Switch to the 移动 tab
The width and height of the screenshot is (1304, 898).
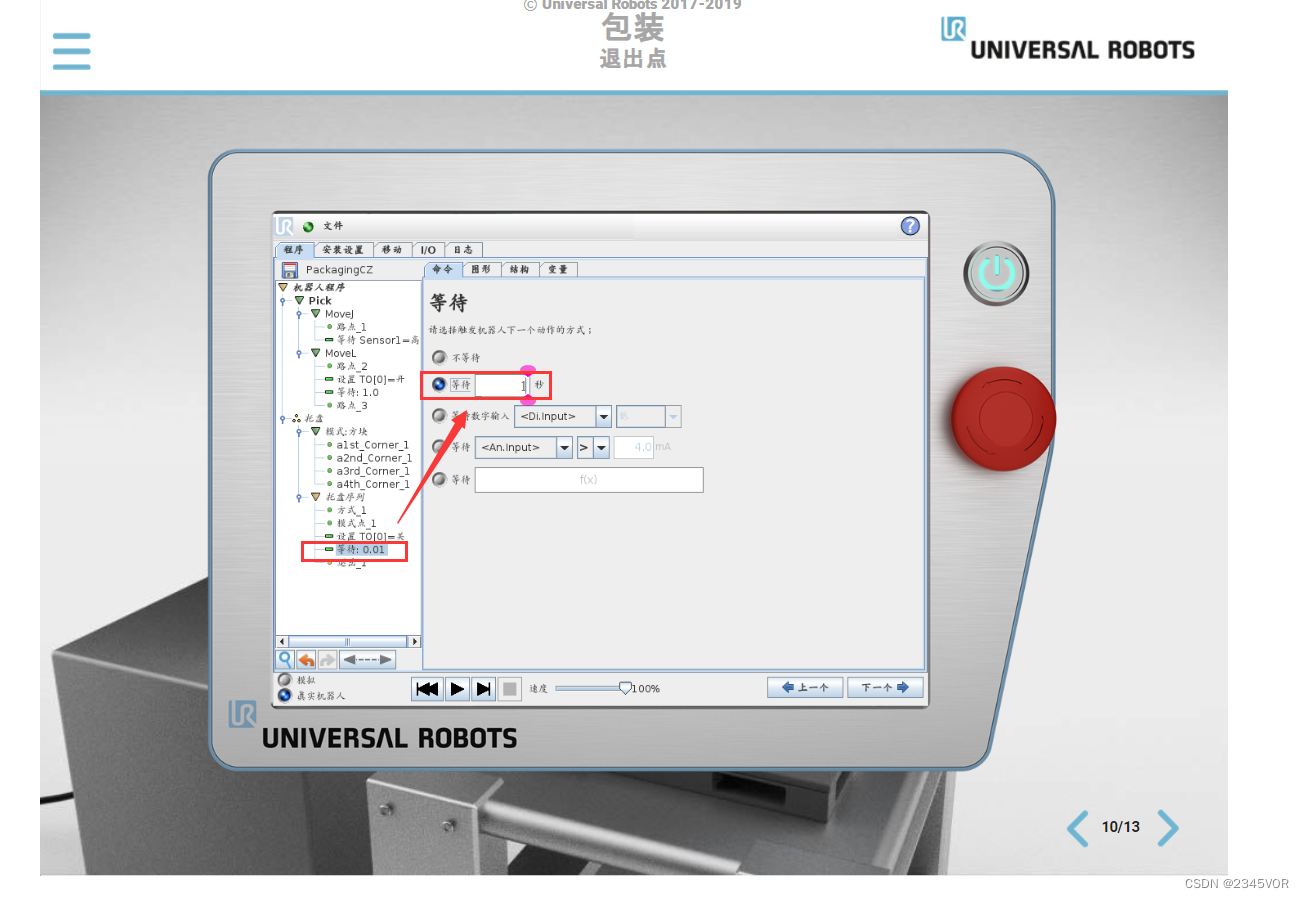[x=391, y=250]
